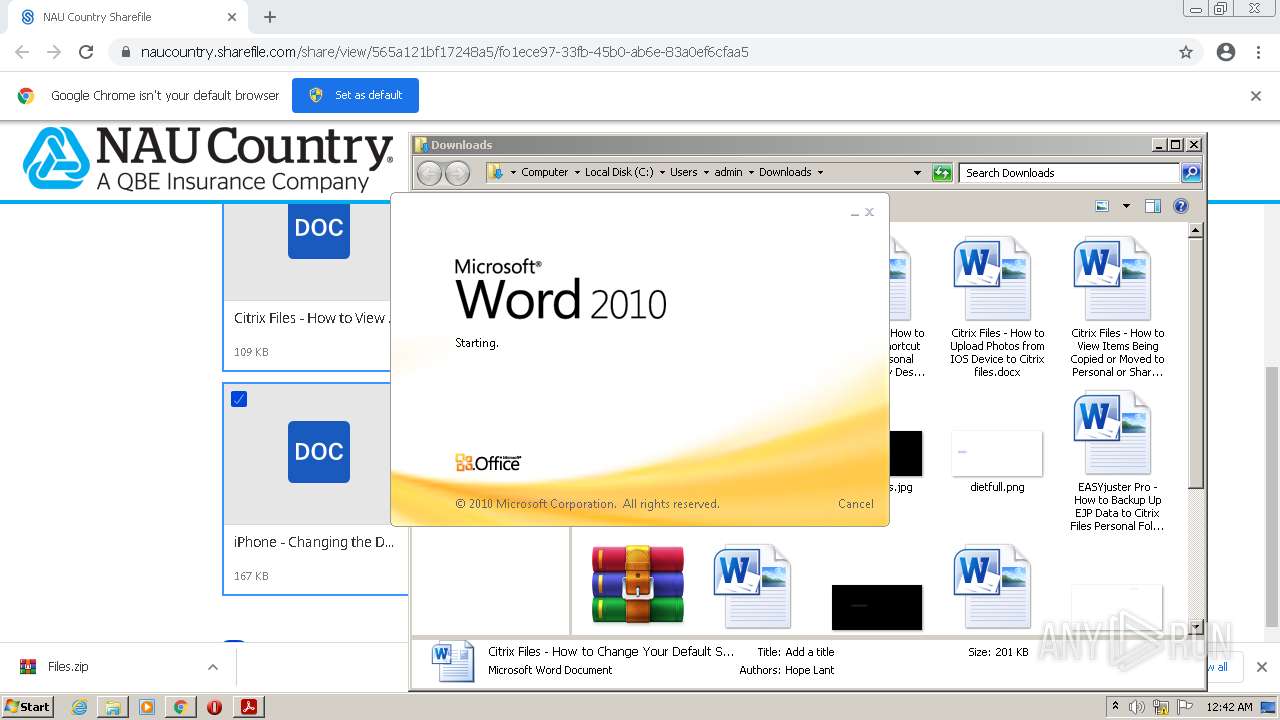Click Chrome's Back navigation arrow
The width and height of the screenshot is (1280, 720).
pyautogui.click(x=22, y=52)
